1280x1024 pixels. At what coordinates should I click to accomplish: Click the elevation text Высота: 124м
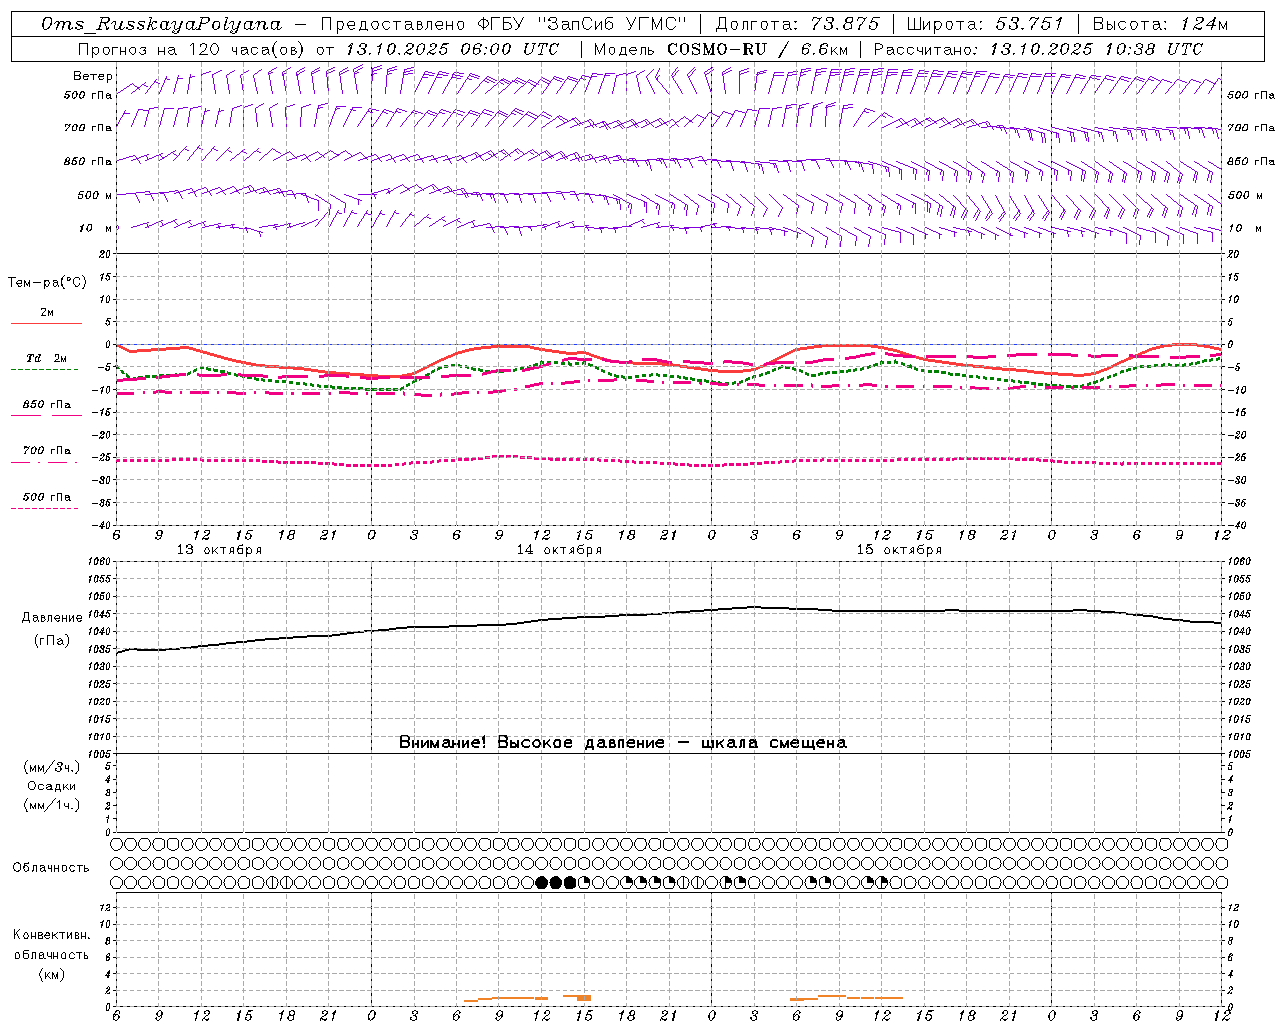[x=1160, y=24]
